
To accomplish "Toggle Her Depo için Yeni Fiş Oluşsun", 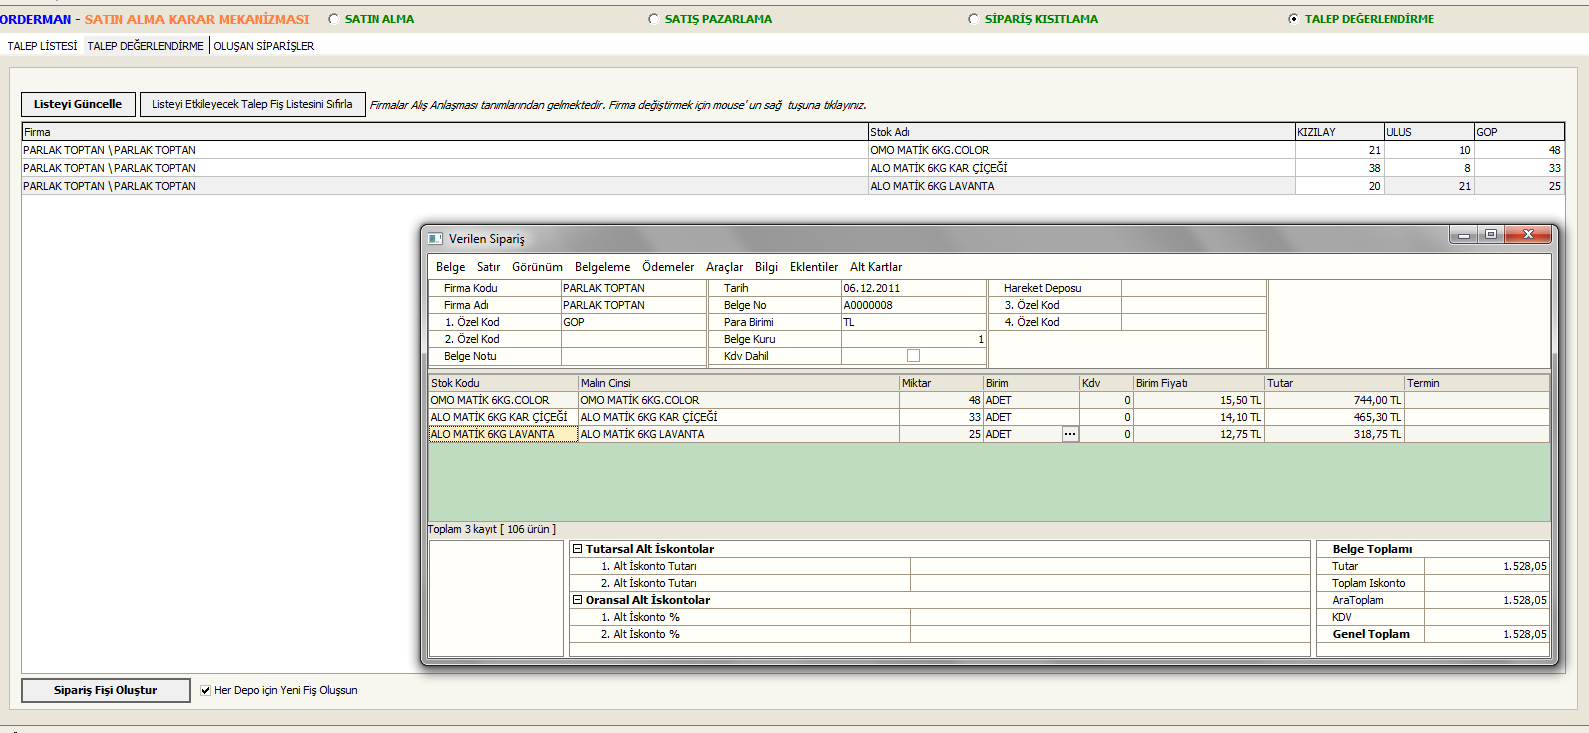I will [205, 690].
